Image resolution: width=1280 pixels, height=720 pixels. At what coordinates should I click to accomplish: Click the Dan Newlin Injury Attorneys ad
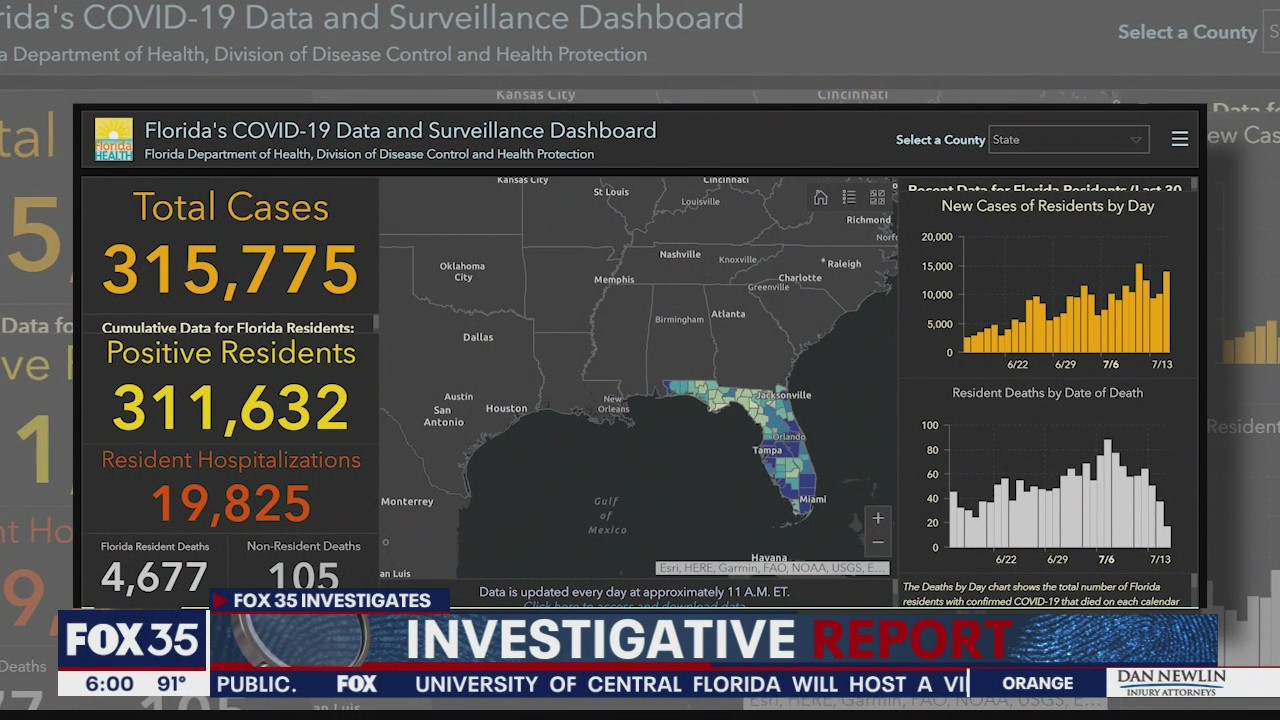[x=1171, y=683]
